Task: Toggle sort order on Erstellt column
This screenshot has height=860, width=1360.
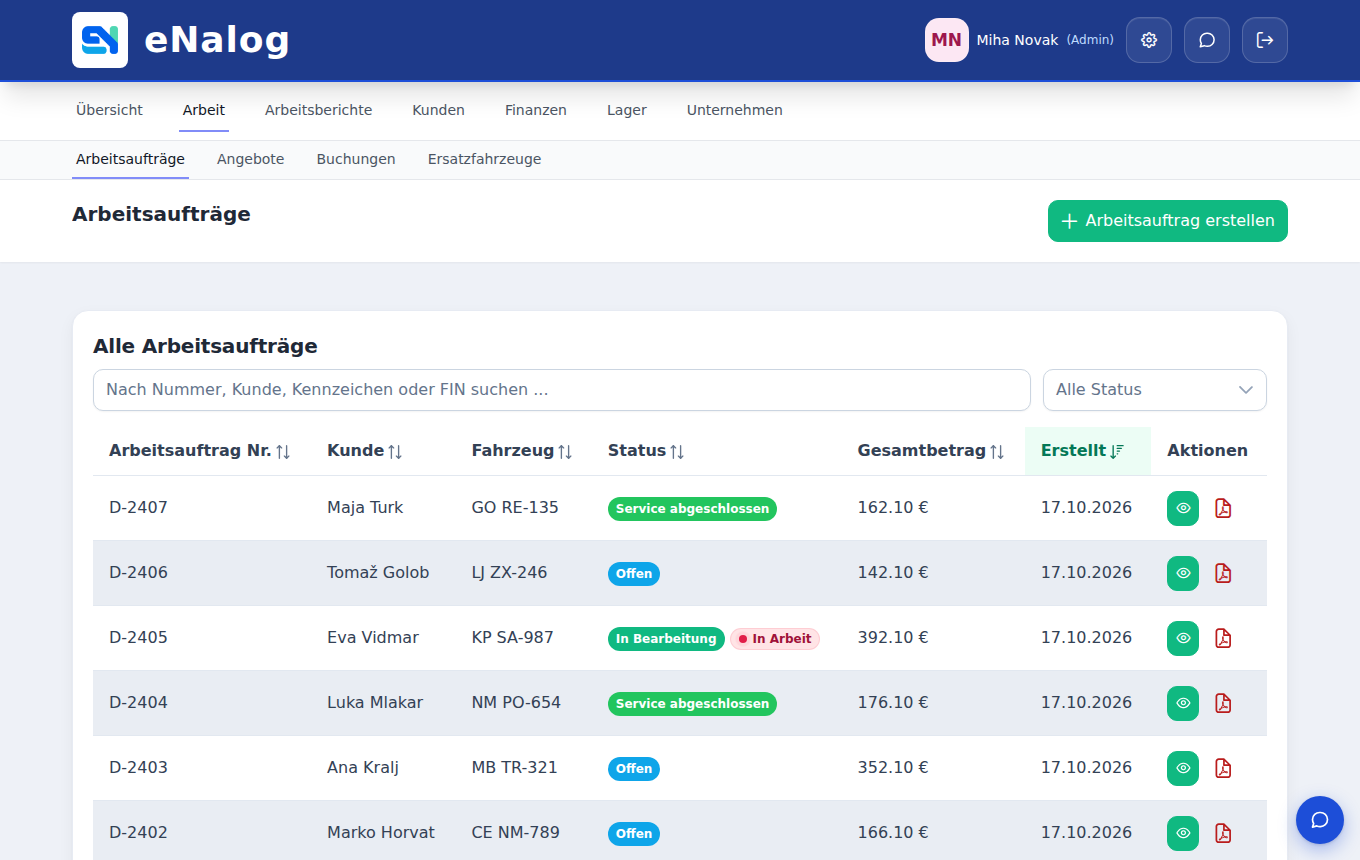Action: click(1083, 451)
